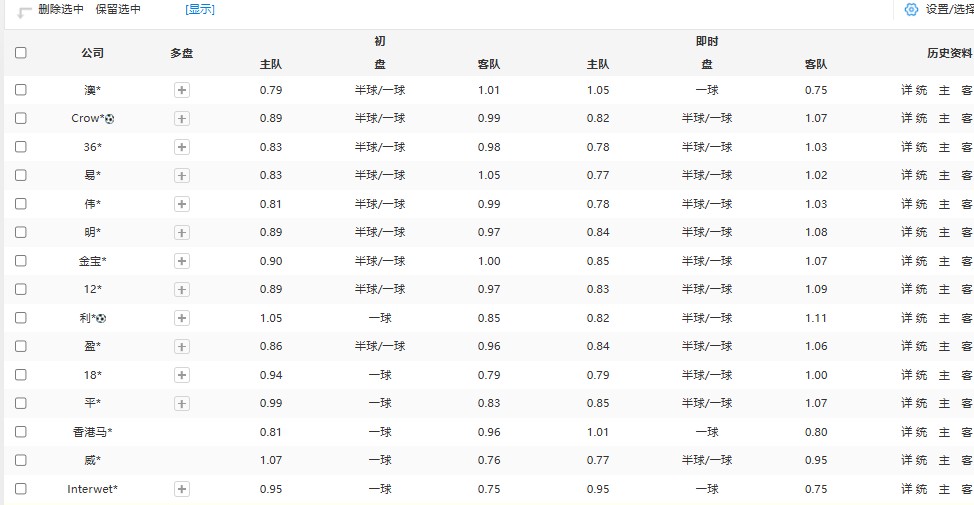Expand the plus icon in 36* row
974x505 pixels.
(182, 147)
